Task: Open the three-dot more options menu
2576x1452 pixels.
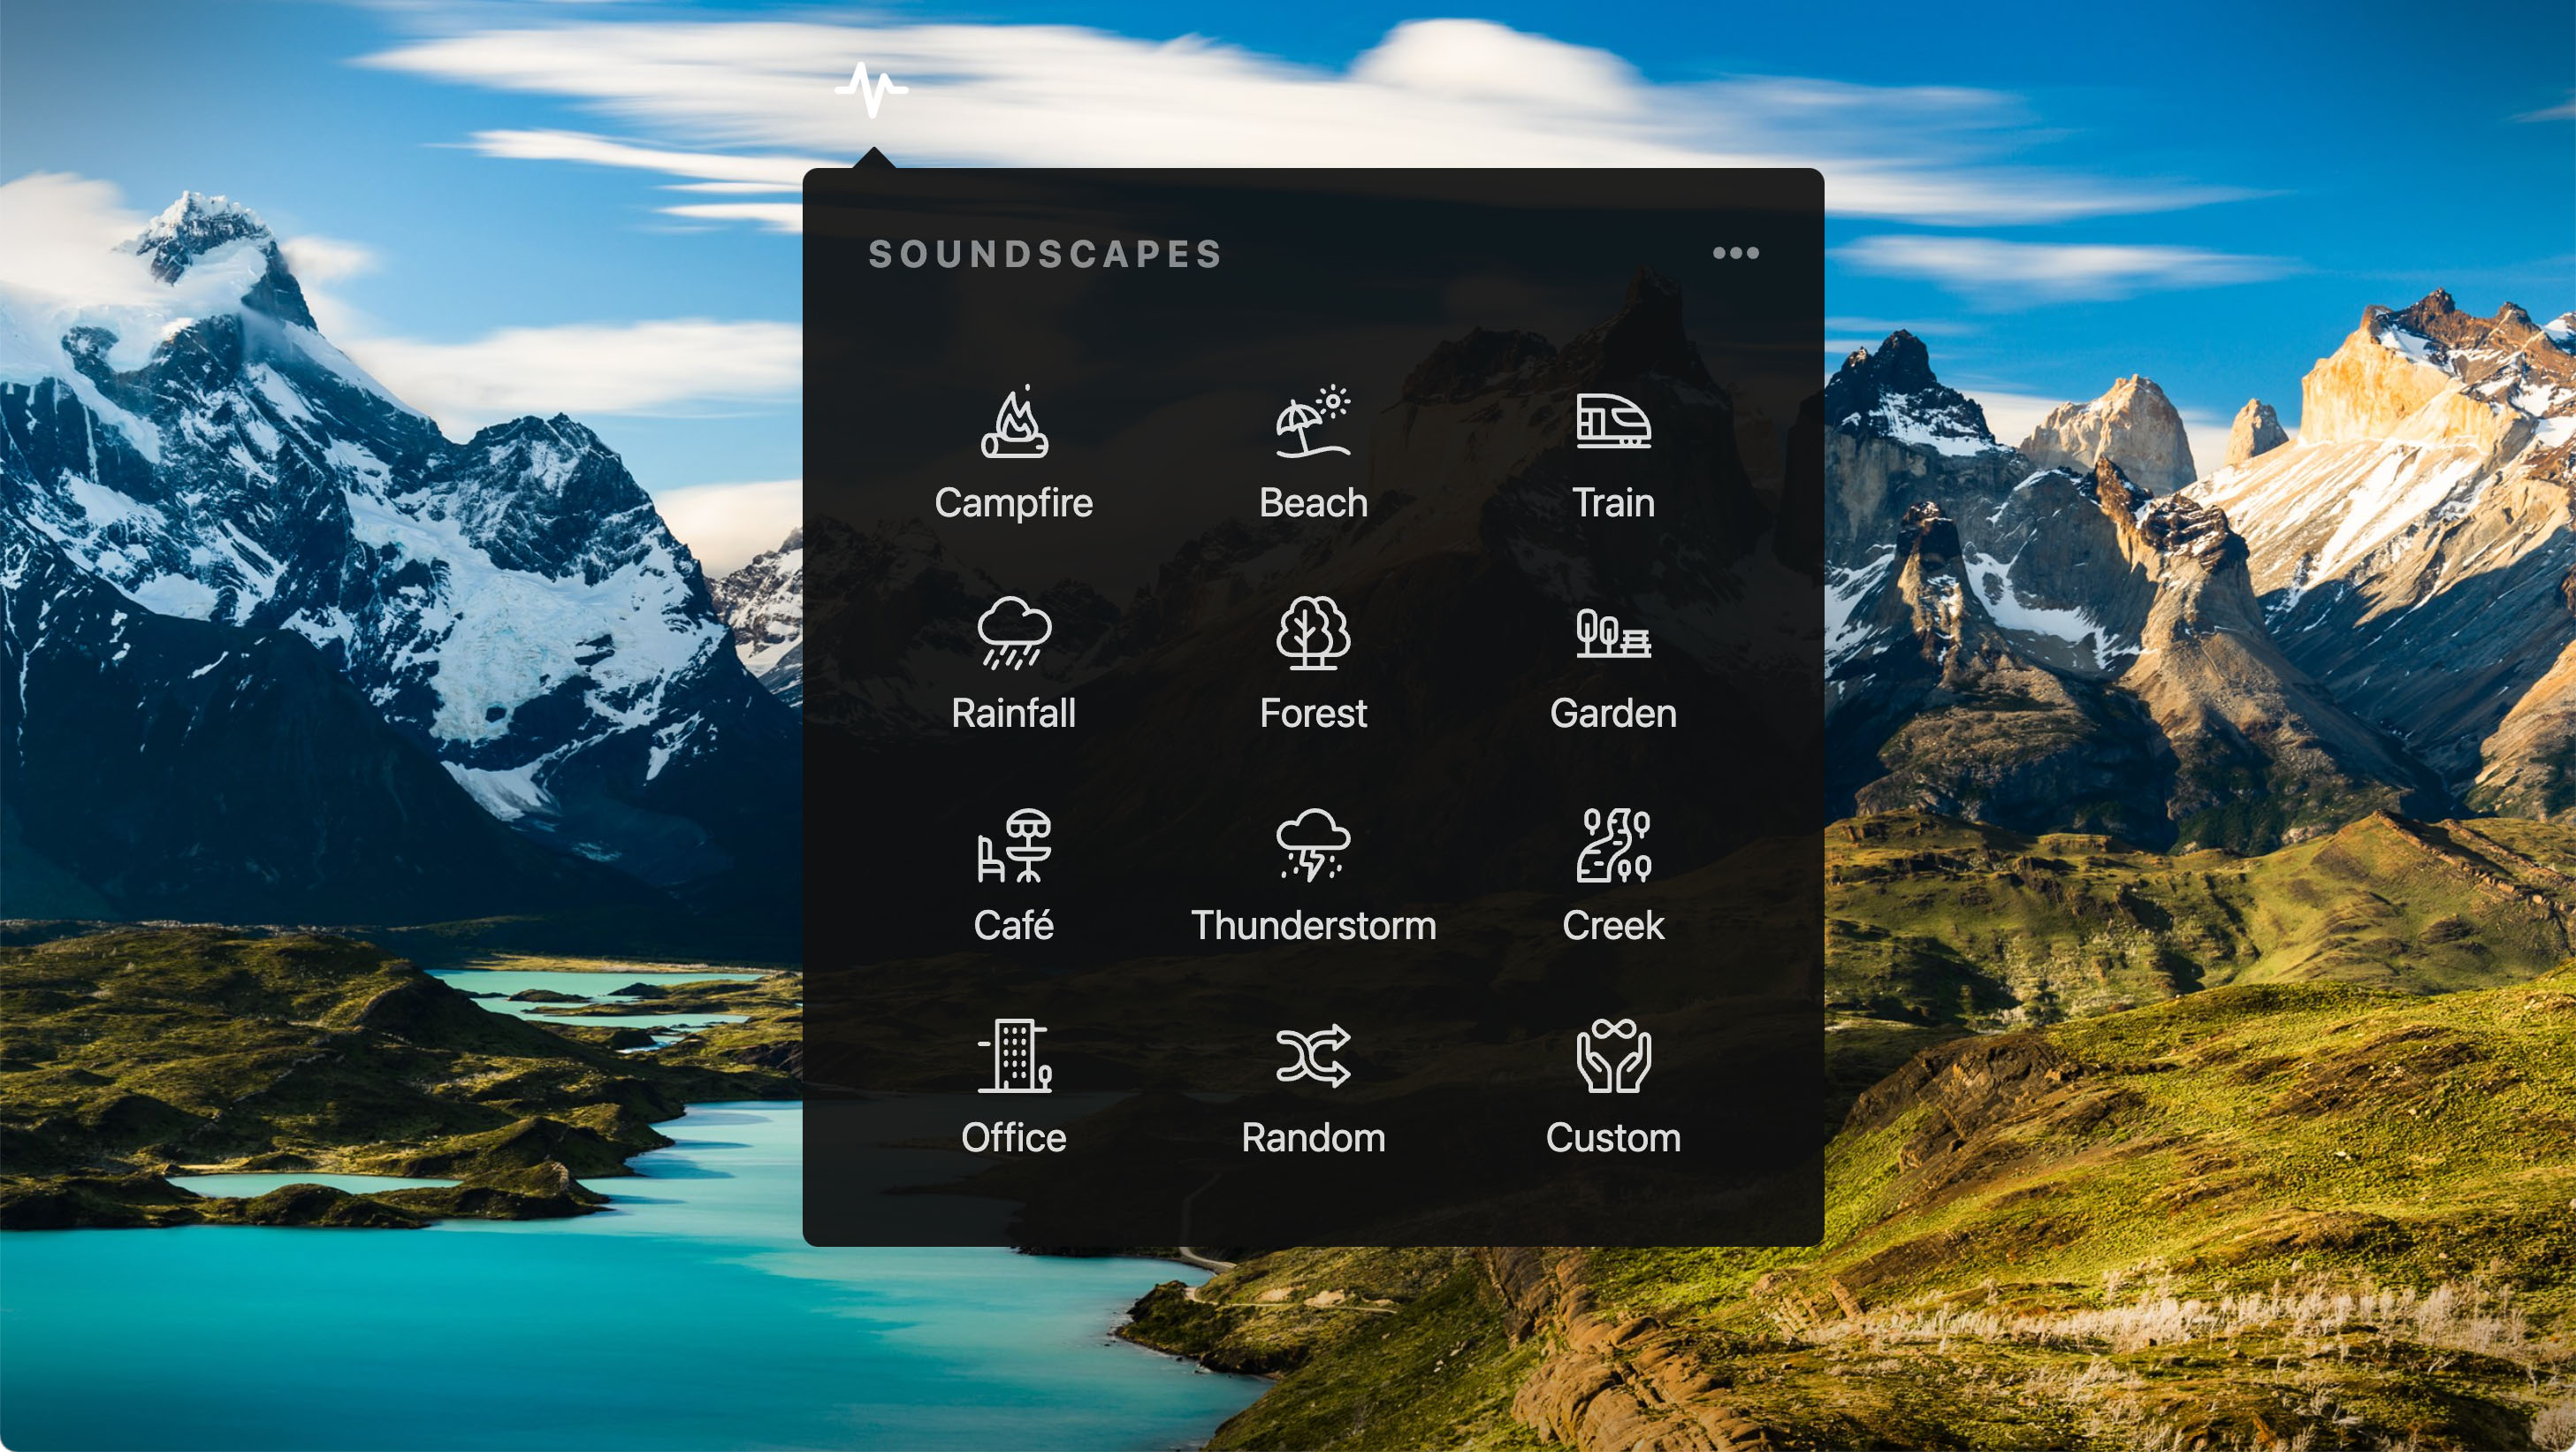Action: coord(1735,253)
